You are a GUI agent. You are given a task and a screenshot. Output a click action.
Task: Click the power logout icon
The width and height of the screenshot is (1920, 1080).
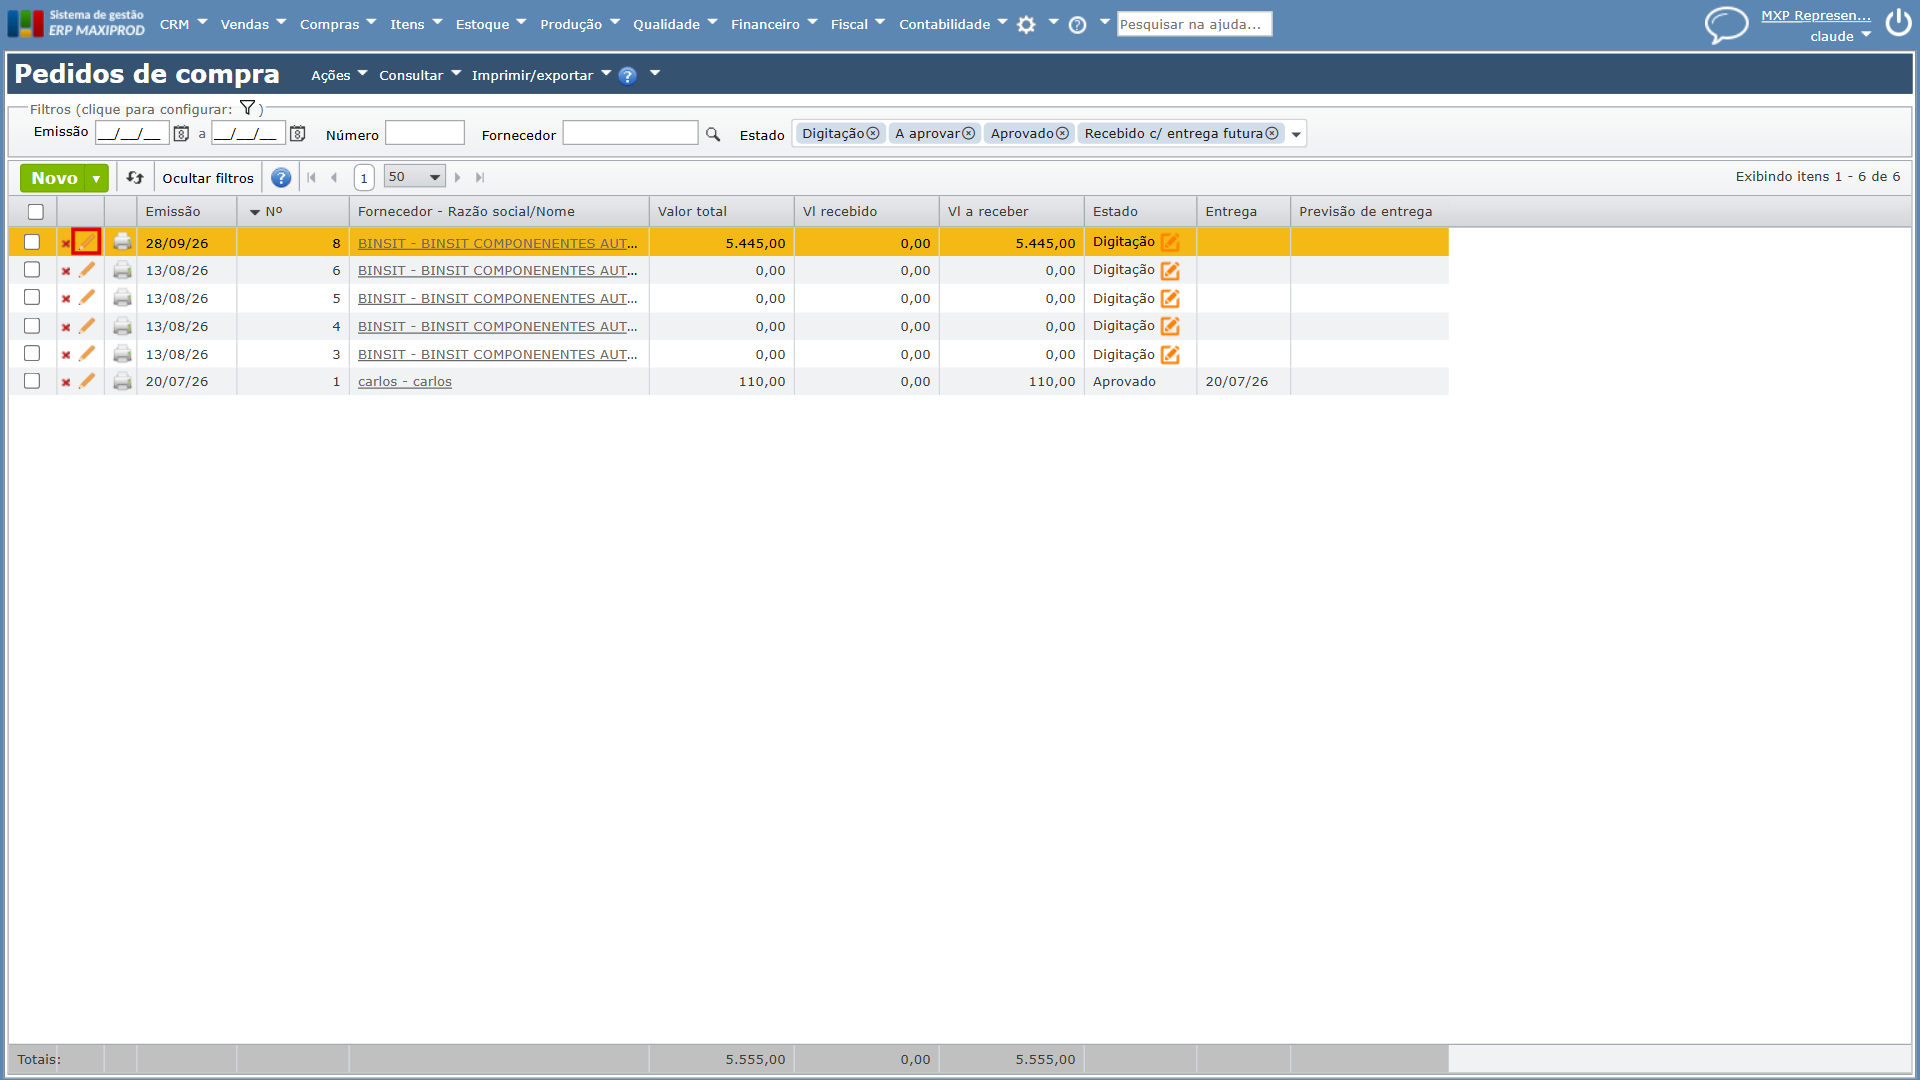(1898, 23)
